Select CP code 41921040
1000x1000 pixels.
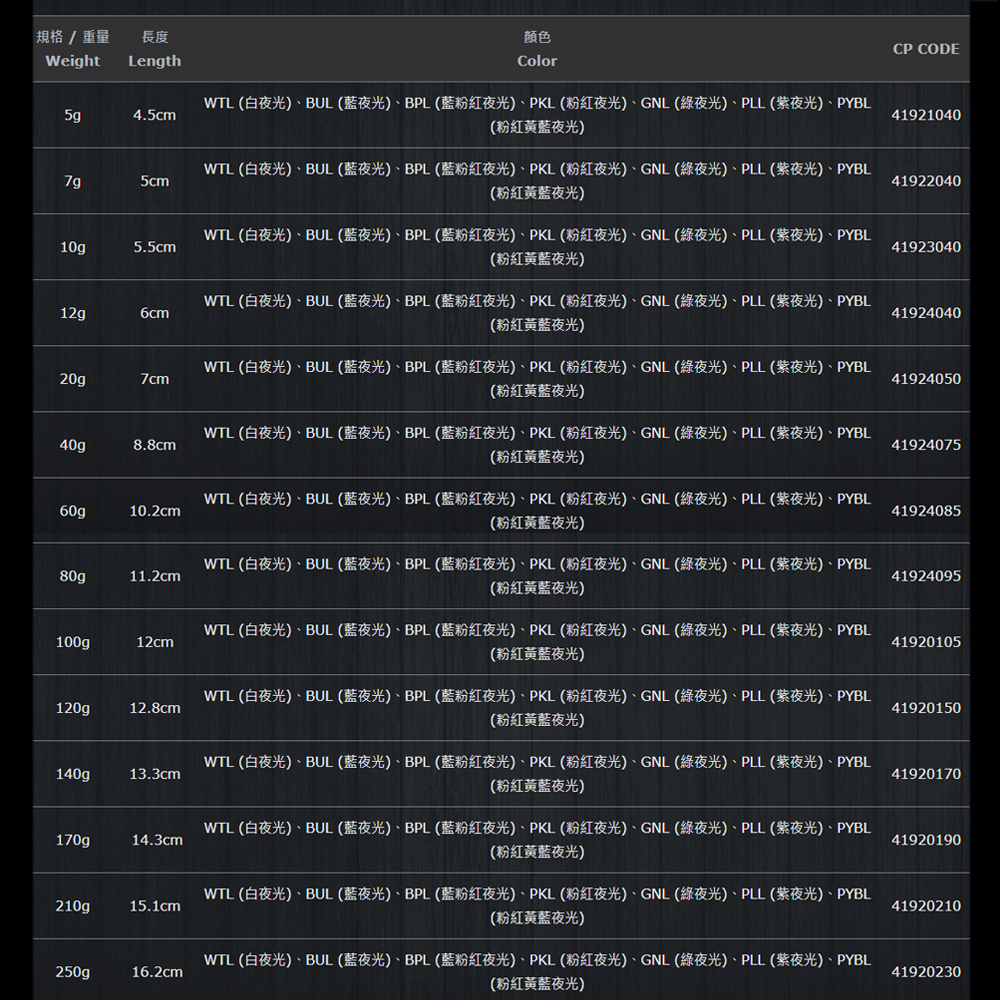[x=925, y=115]
